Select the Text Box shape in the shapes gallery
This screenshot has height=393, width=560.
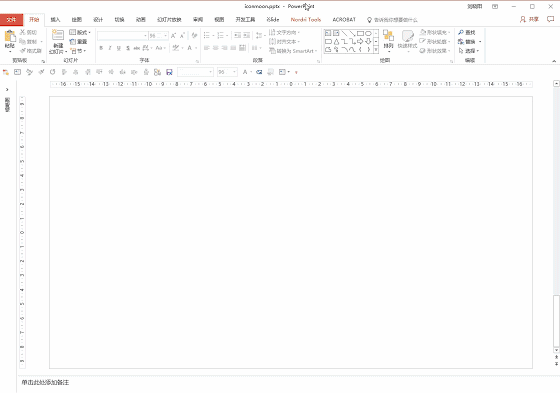point(328,33)
